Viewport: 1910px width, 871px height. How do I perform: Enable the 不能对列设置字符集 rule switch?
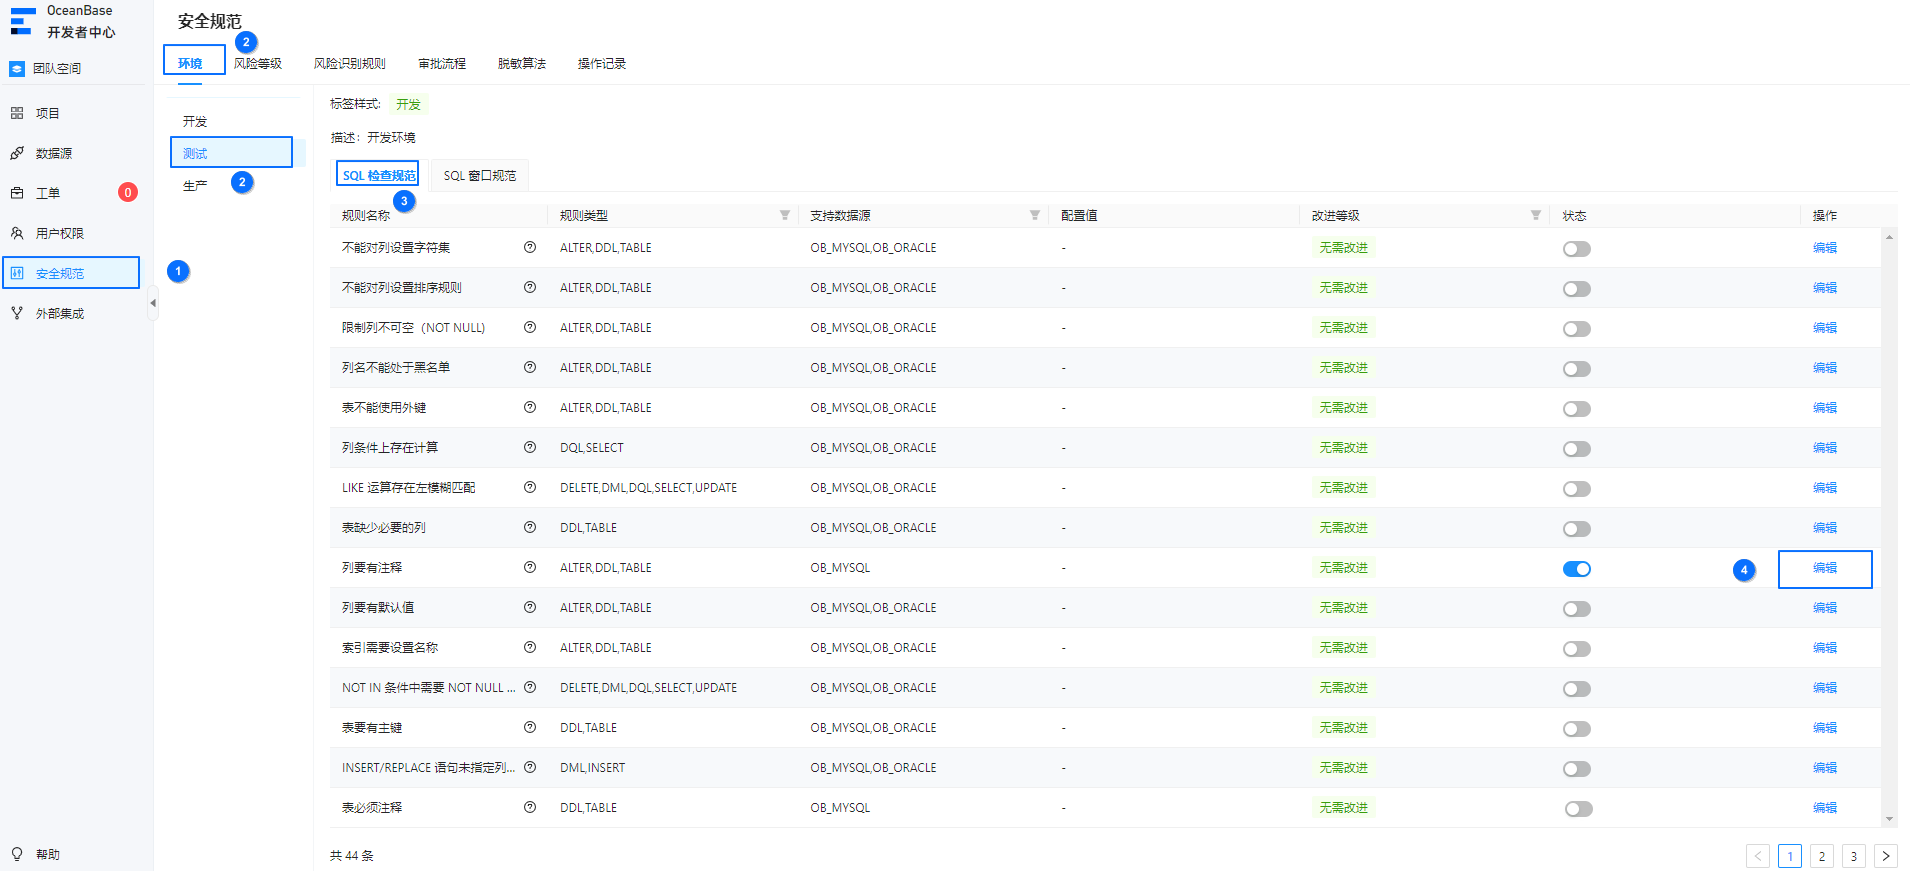pyautogui.click(x=1577, y=249)
